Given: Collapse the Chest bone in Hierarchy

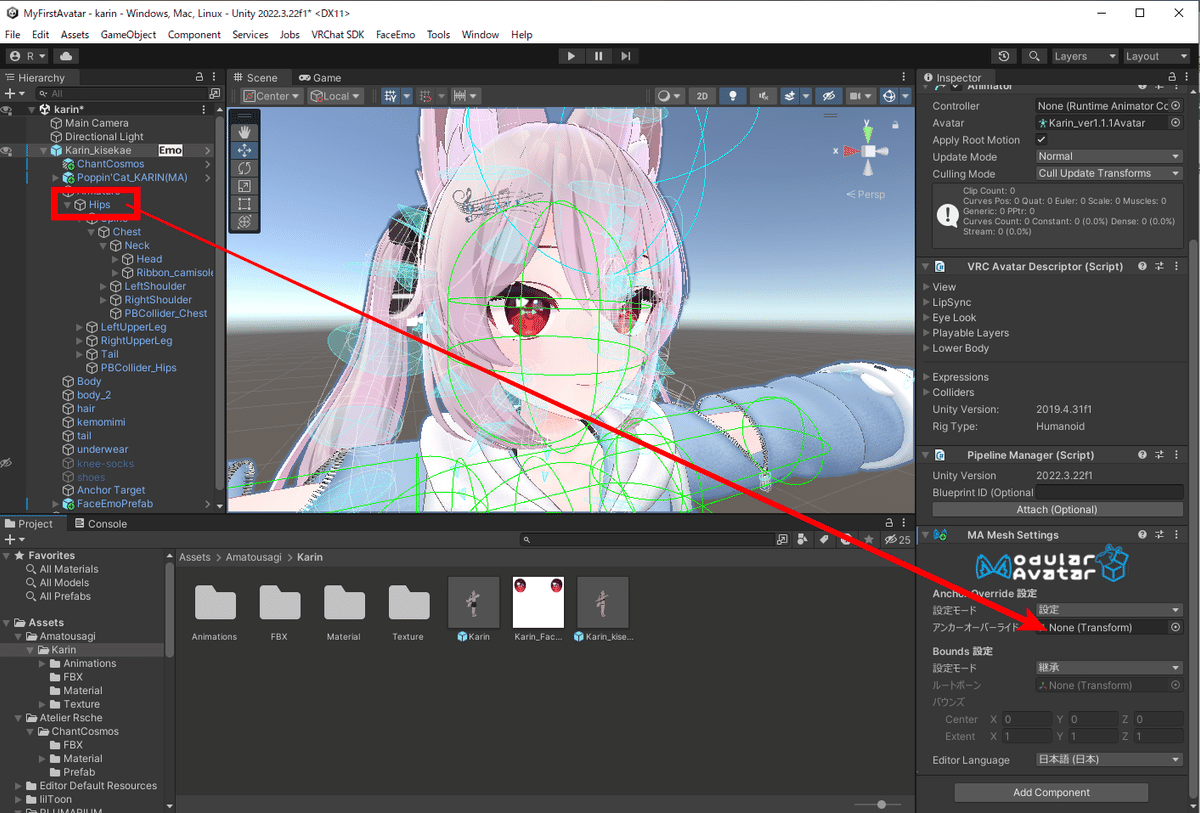Looking at the screenshot, I should coord(91,232).
